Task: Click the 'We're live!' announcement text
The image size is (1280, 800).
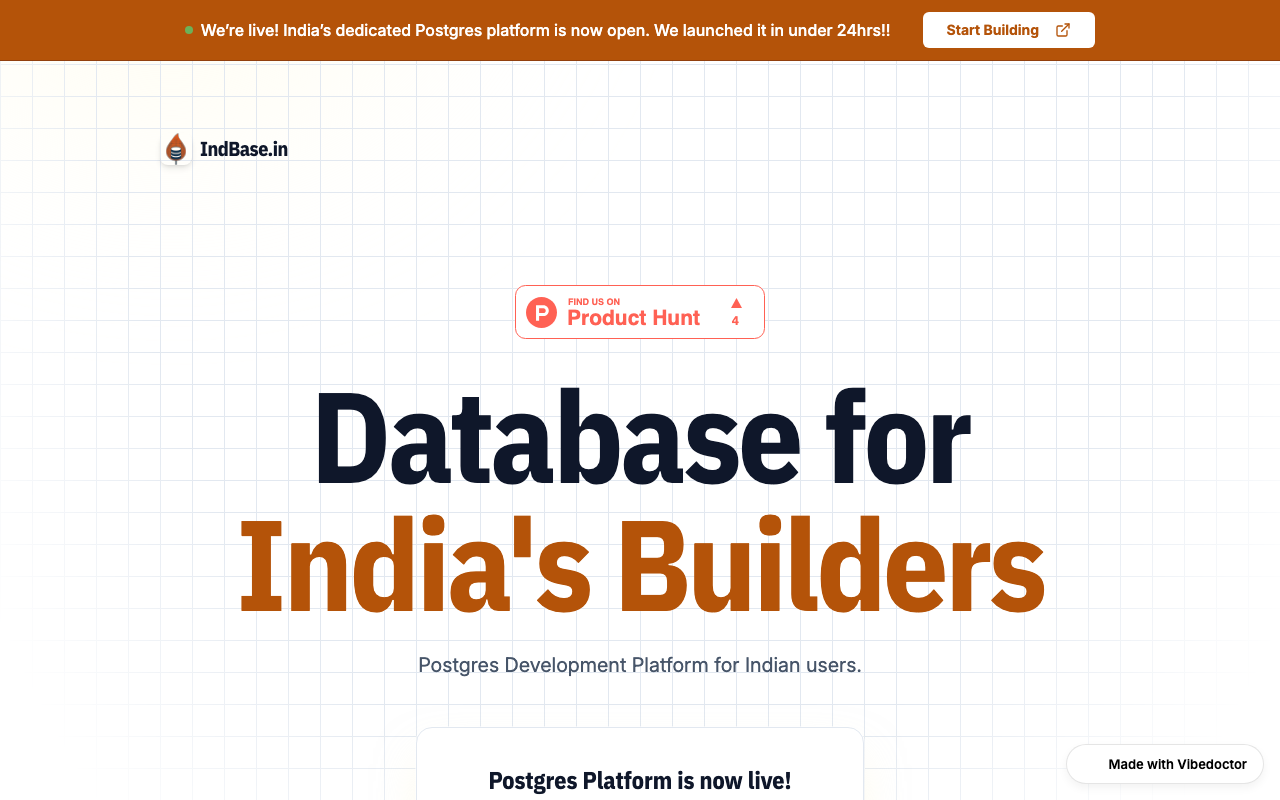Action: click(x=545, y=30)
